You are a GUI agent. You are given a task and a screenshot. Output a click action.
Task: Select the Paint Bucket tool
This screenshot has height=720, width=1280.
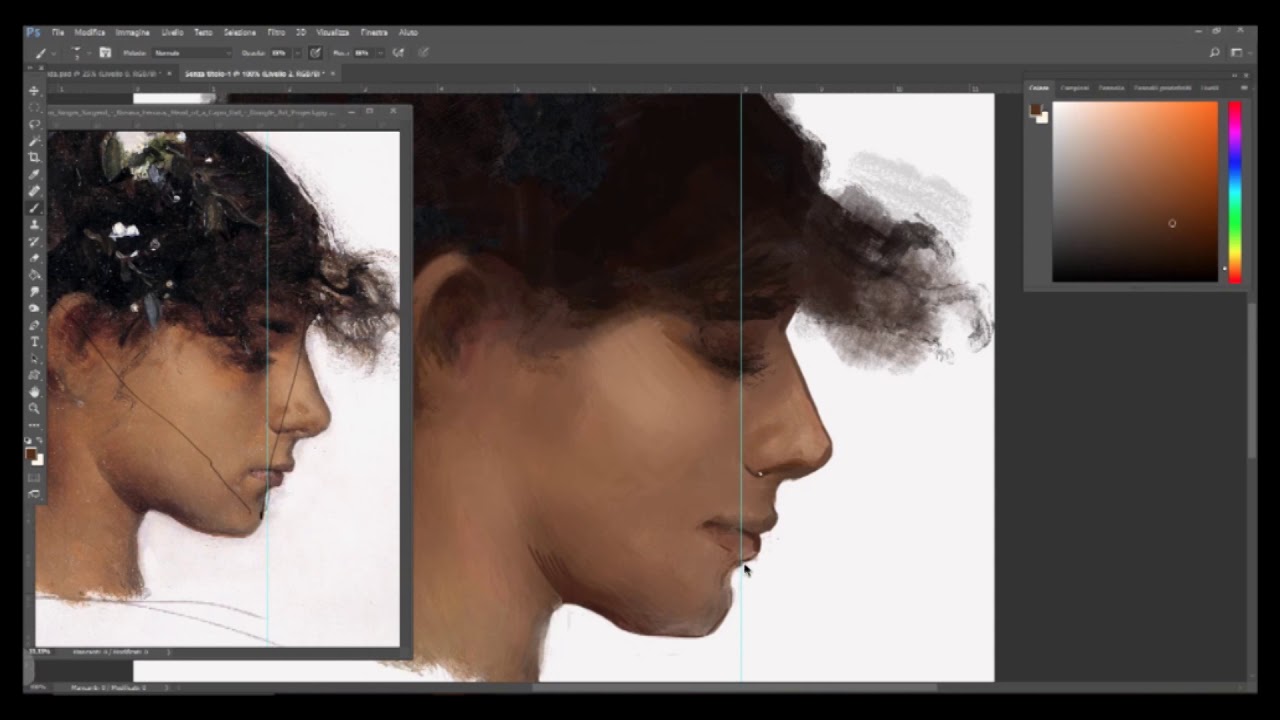34,274
